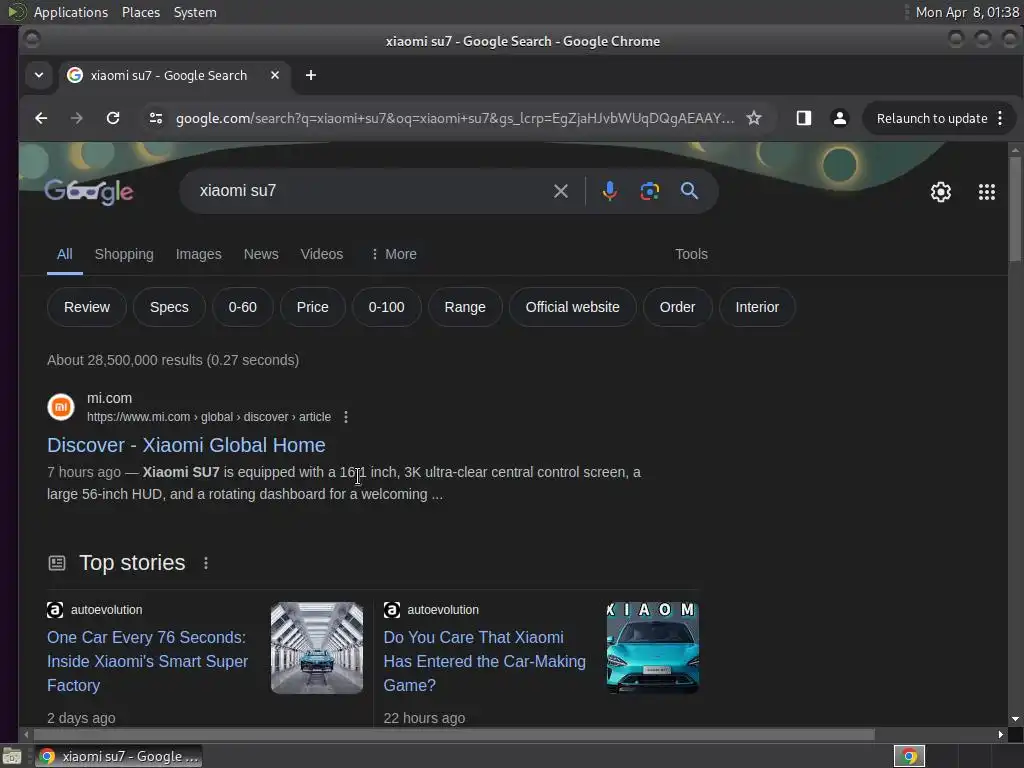Go back using browser back arrow

pos(41,118)
